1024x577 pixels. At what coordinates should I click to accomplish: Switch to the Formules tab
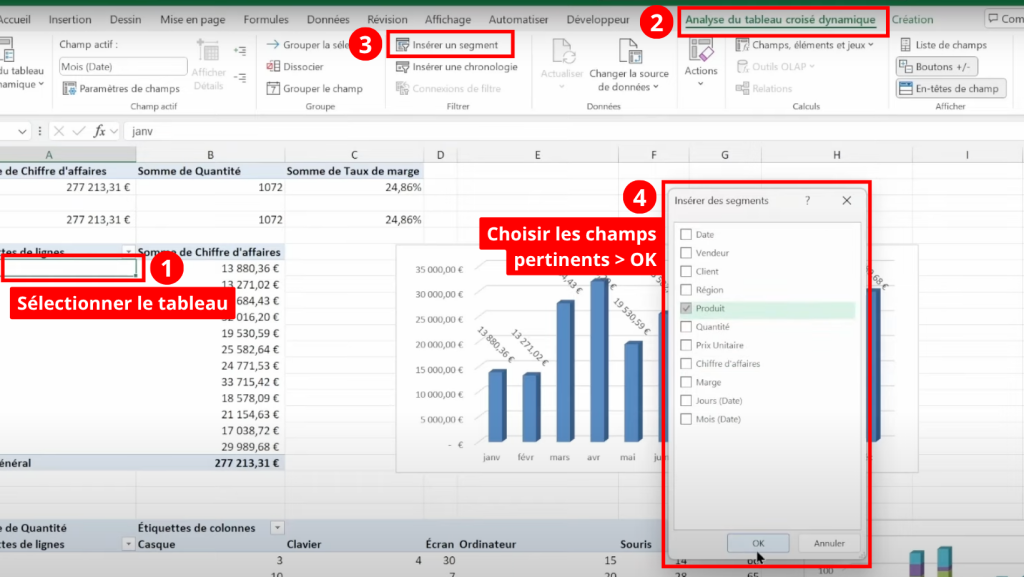click(266, 20)
